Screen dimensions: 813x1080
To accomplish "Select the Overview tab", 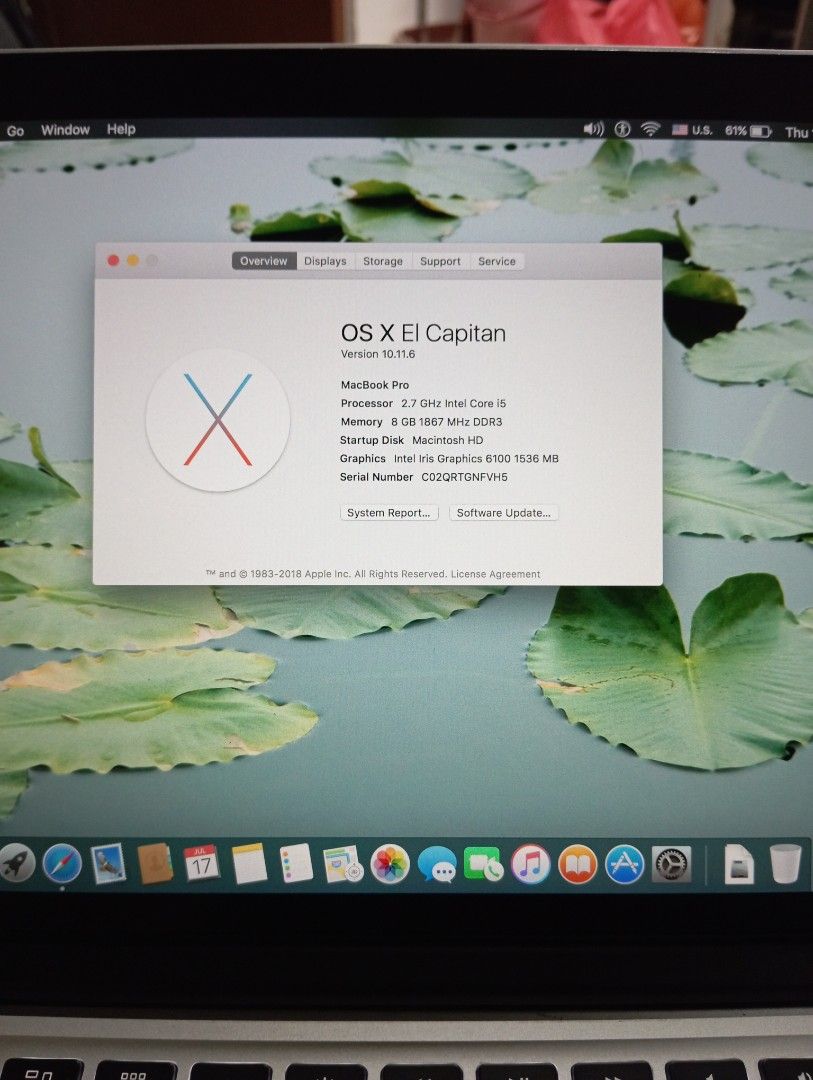I will click(x=264, y=261).
